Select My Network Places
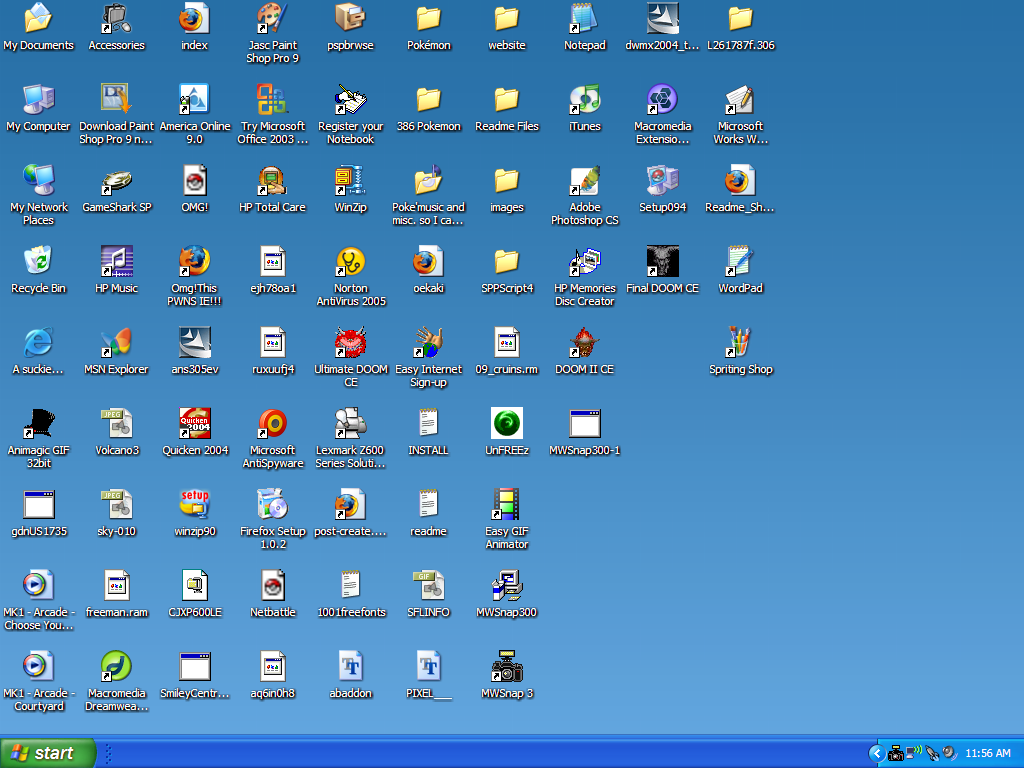The height and width of the screenshot is (768, 1024). 39,180
